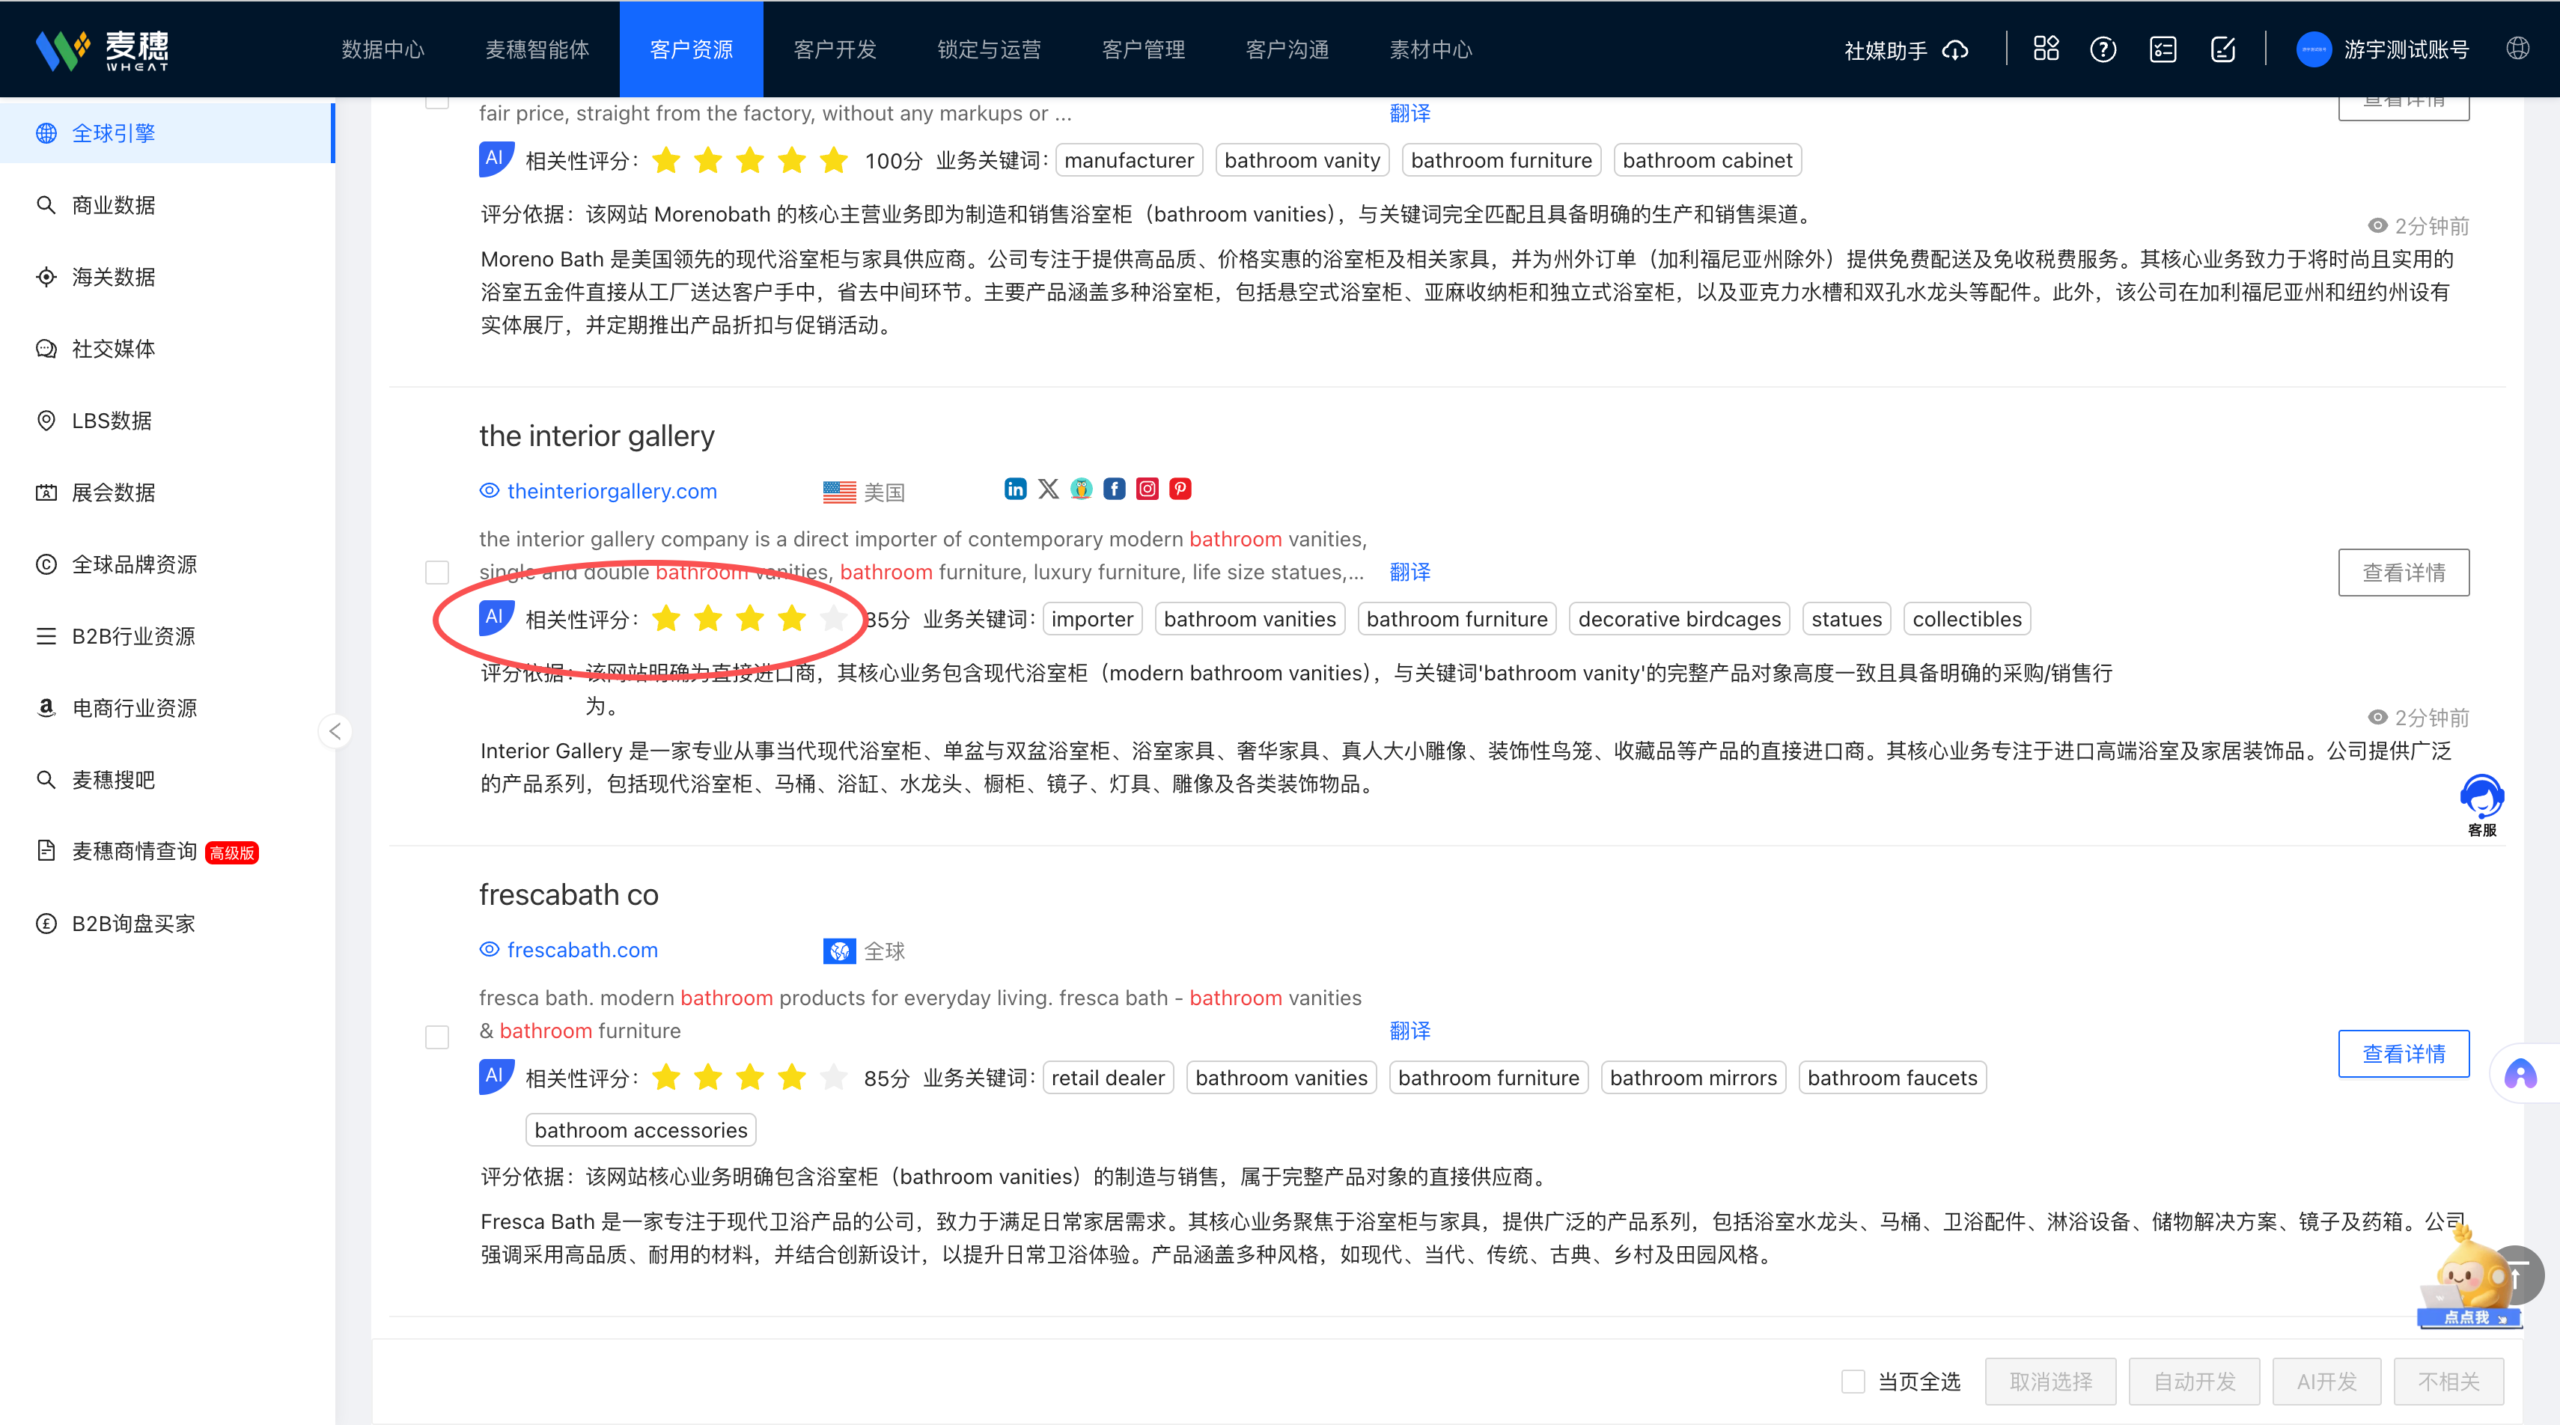Click 查看详情 for the interior gallery
This screenshot has width=2560, height=1425.
click(2403, 572)
